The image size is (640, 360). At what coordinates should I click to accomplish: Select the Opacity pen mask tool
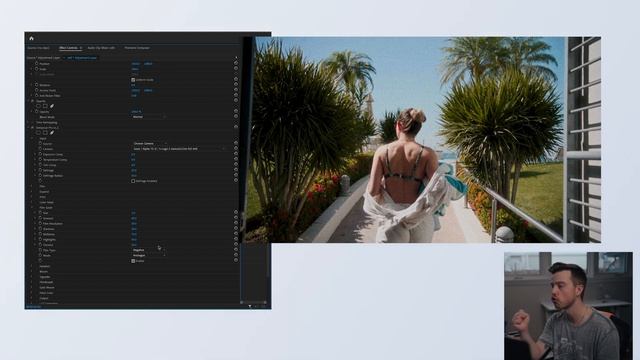click(x=52, y=106)
